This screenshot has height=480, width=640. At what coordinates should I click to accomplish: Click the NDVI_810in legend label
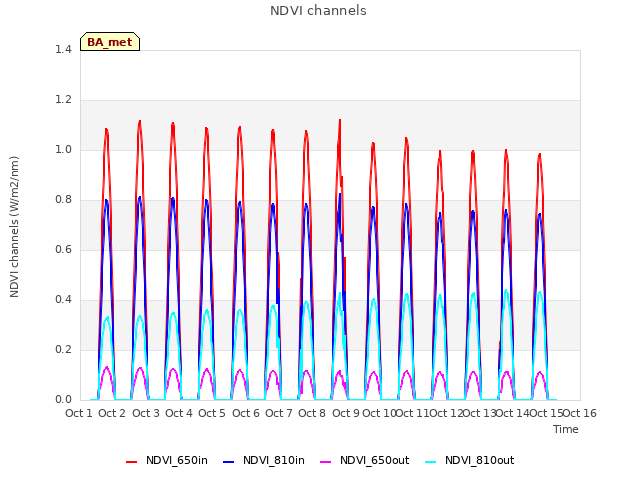tap(274, 460)
